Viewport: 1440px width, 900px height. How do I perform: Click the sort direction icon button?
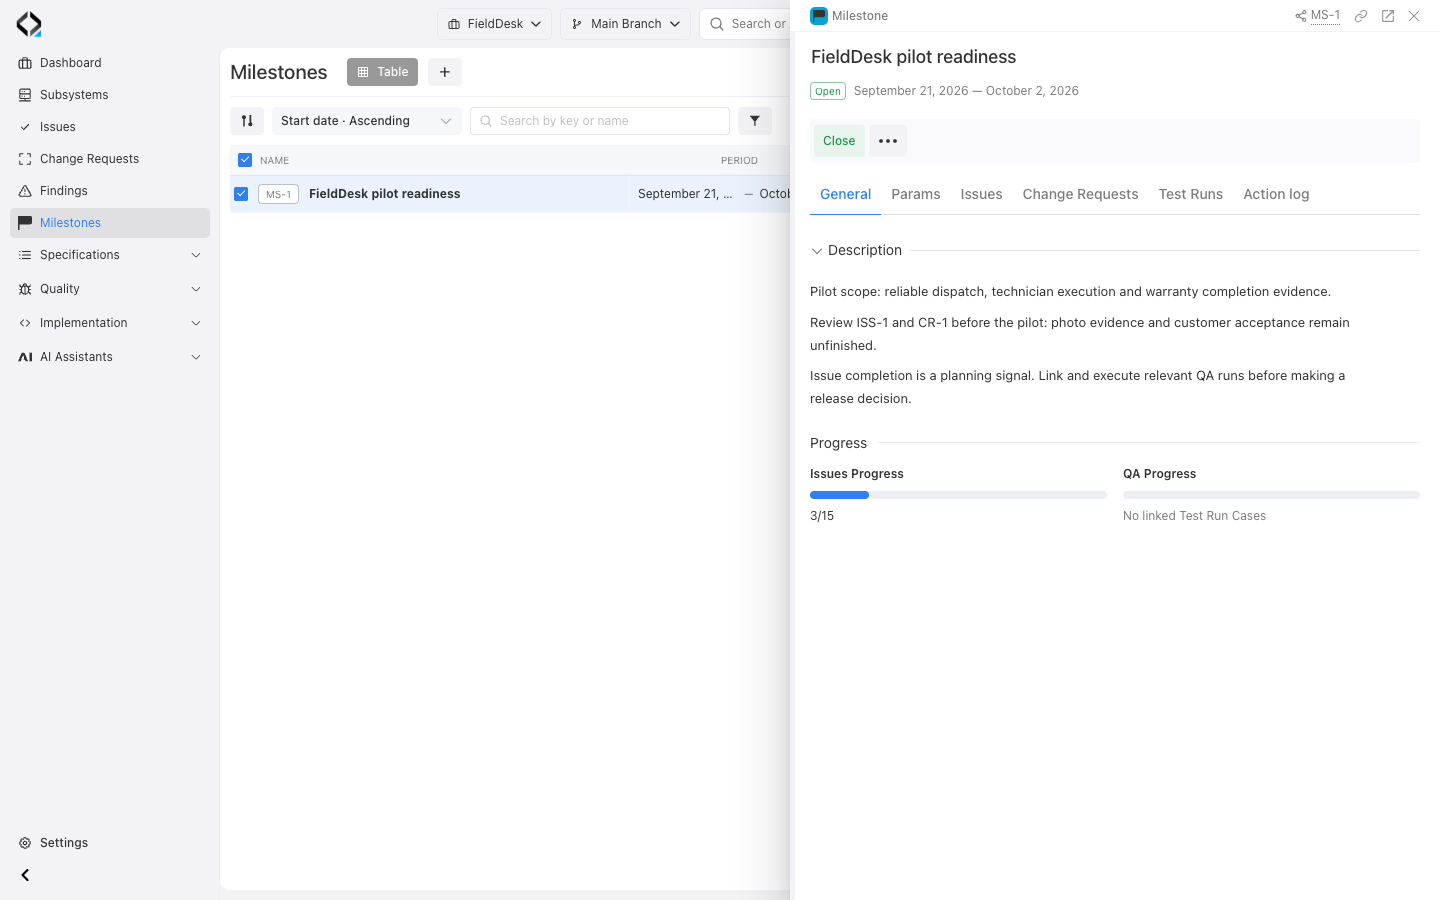(247, 121)
